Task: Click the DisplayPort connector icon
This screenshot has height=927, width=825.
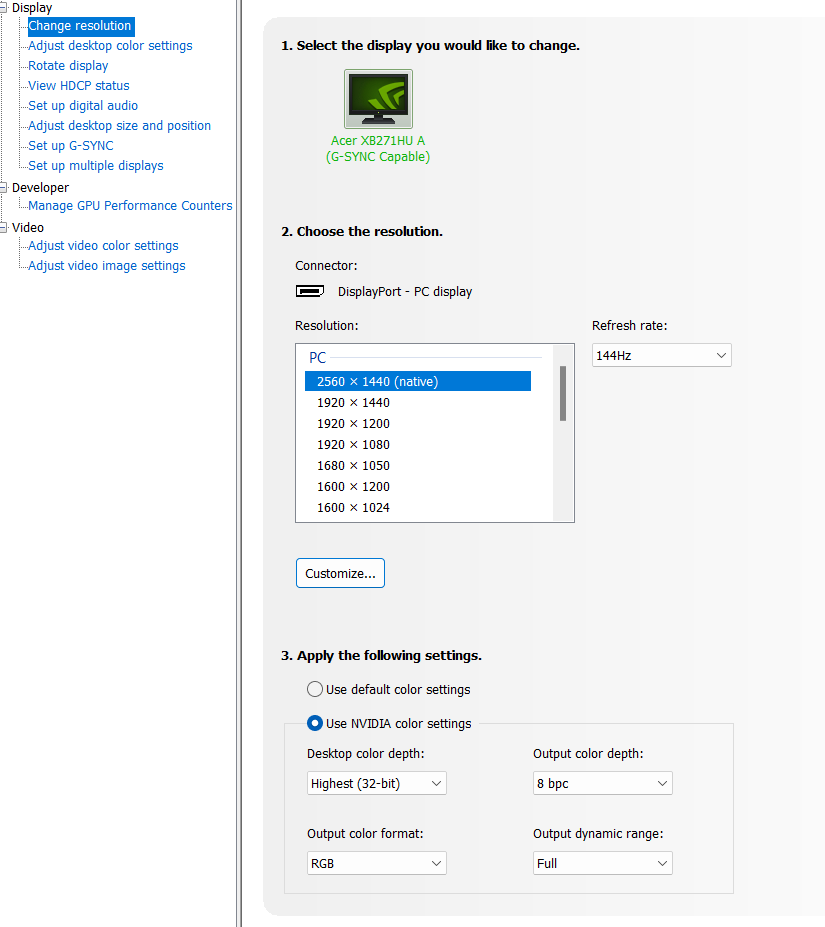Action: click(x=310, y=291)
